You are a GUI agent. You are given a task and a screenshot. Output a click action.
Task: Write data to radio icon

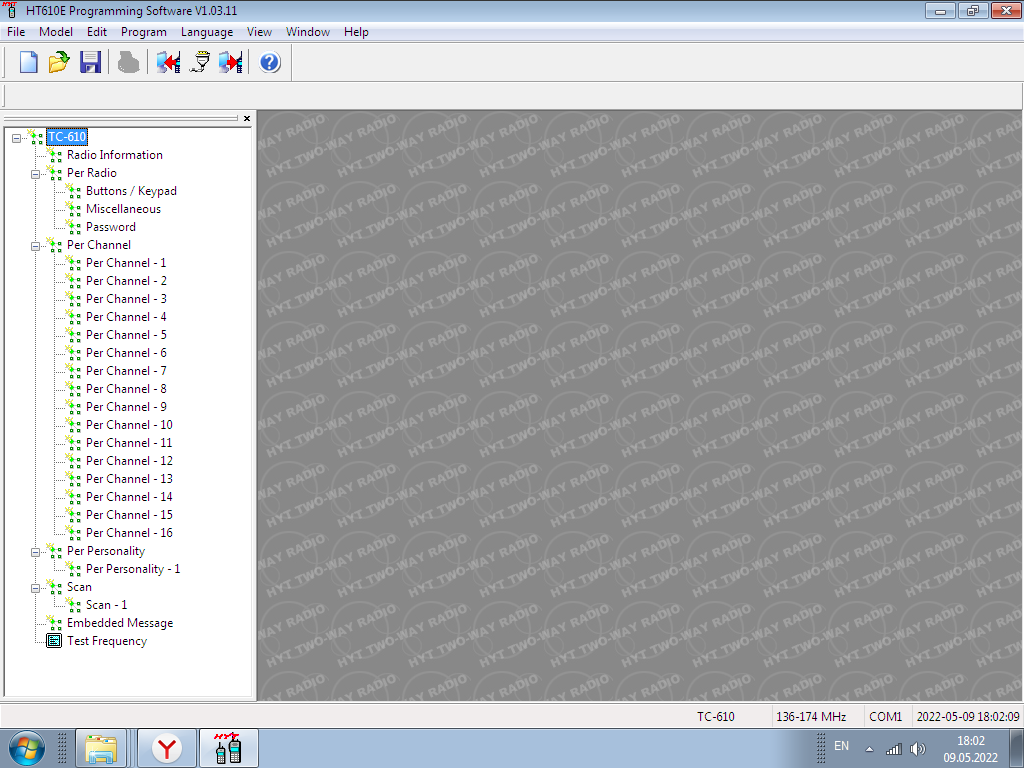coord(231,62)
